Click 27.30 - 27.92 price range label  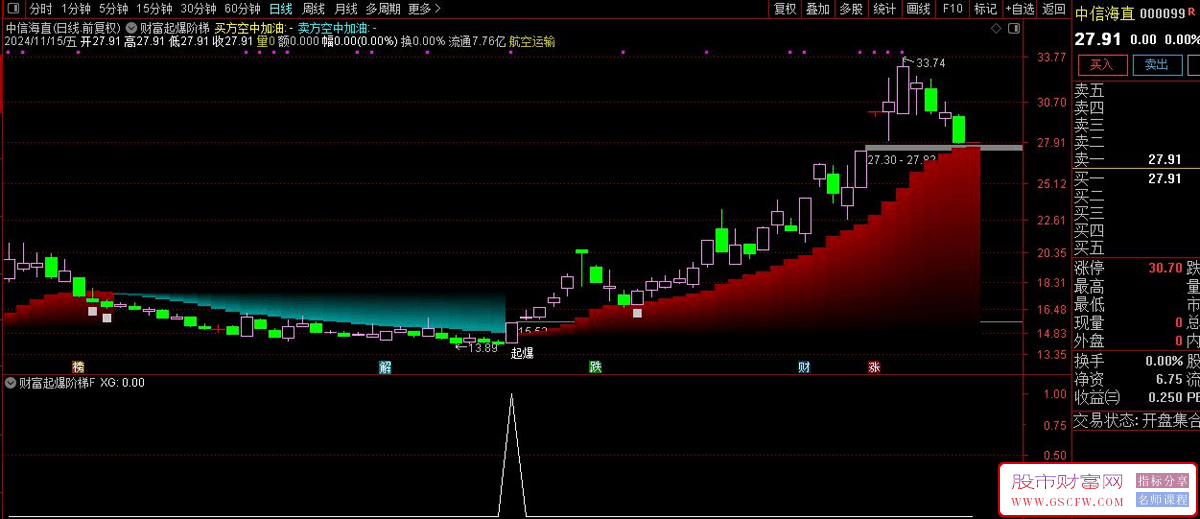902,160
